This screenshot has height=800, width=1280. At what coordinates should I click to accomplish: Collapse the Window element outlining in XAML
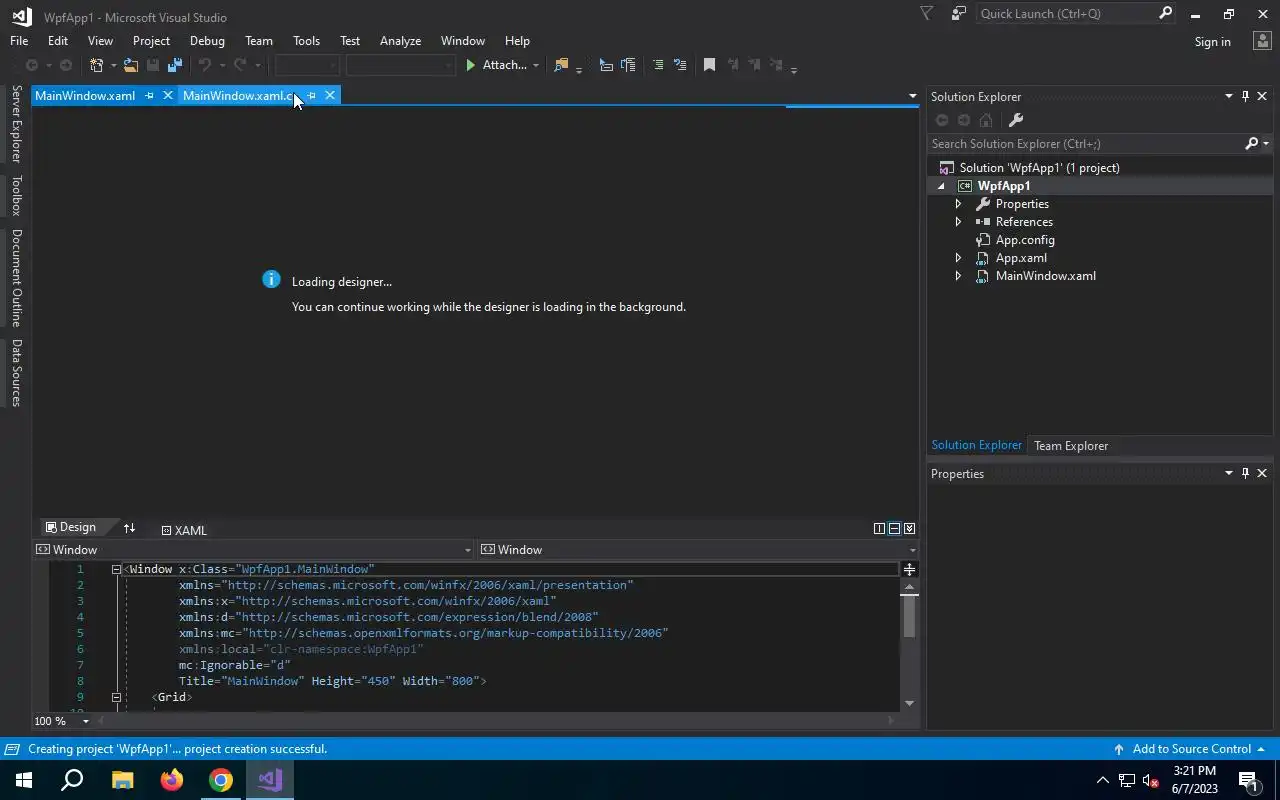tap(116, 569)
